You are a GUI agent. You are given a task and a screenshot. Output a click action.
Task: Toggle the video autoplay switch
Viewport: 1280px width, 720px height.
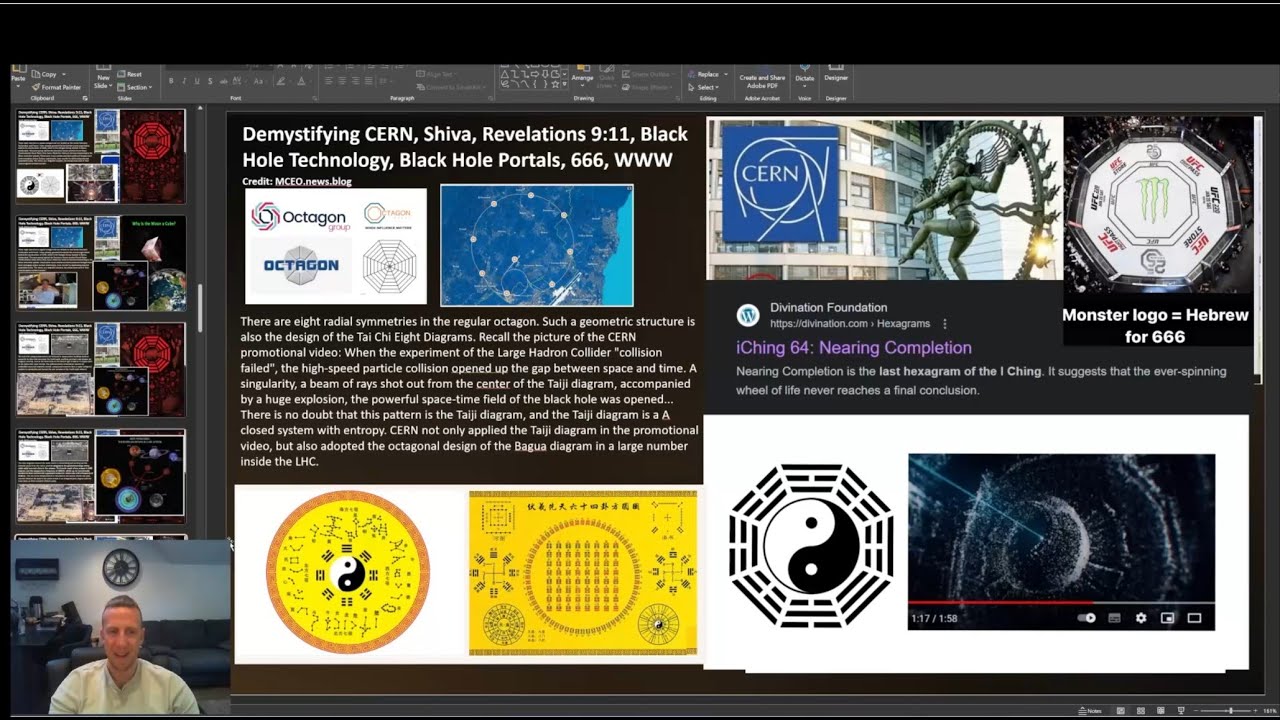[x=1087, y=618]
